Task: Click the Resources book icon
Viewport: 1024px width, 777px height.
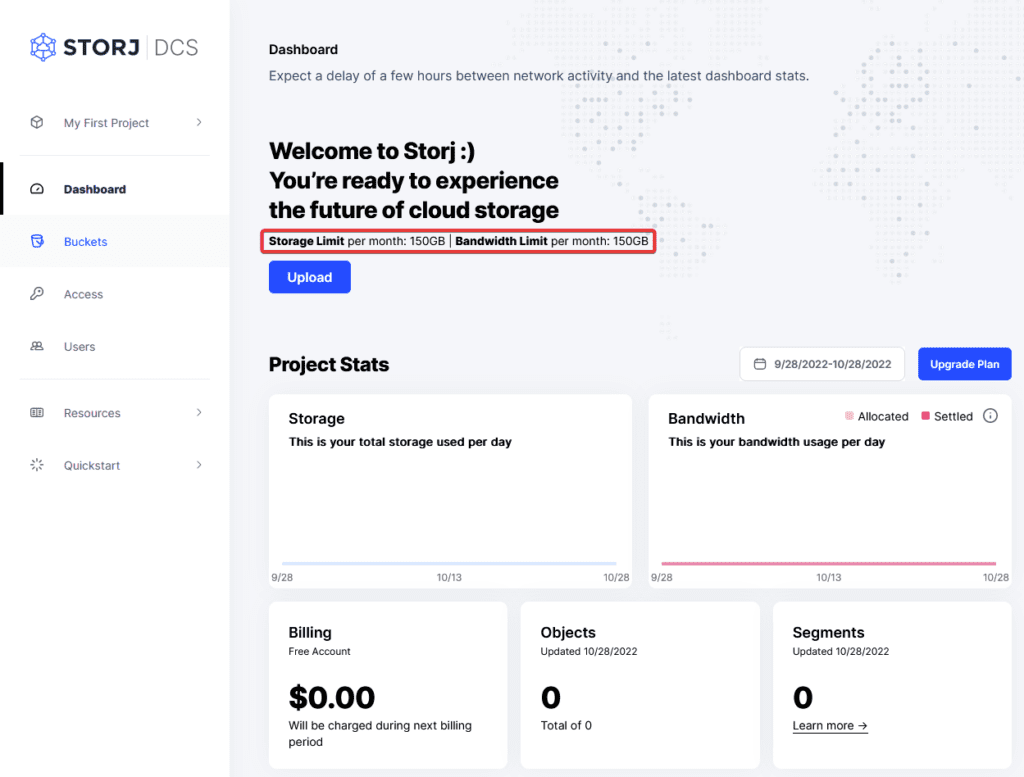Action: click(x=37, y=413)
